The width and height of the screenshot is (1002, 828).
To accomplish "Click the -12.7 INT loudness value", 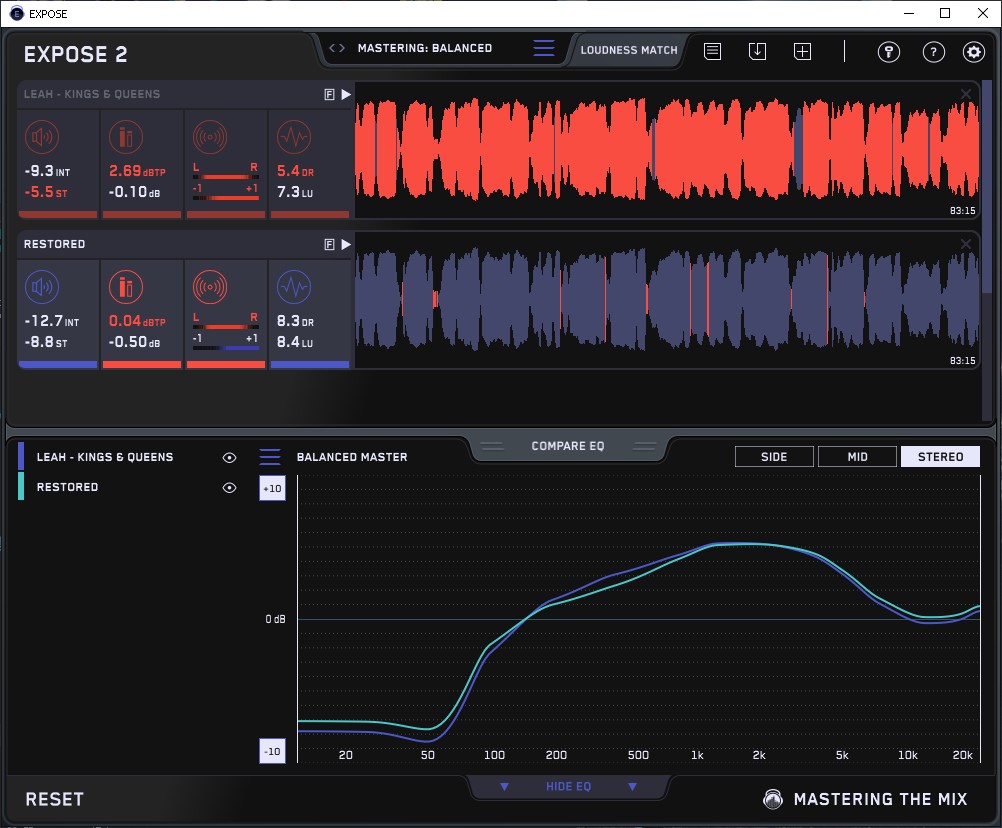I will click(52, 321).
